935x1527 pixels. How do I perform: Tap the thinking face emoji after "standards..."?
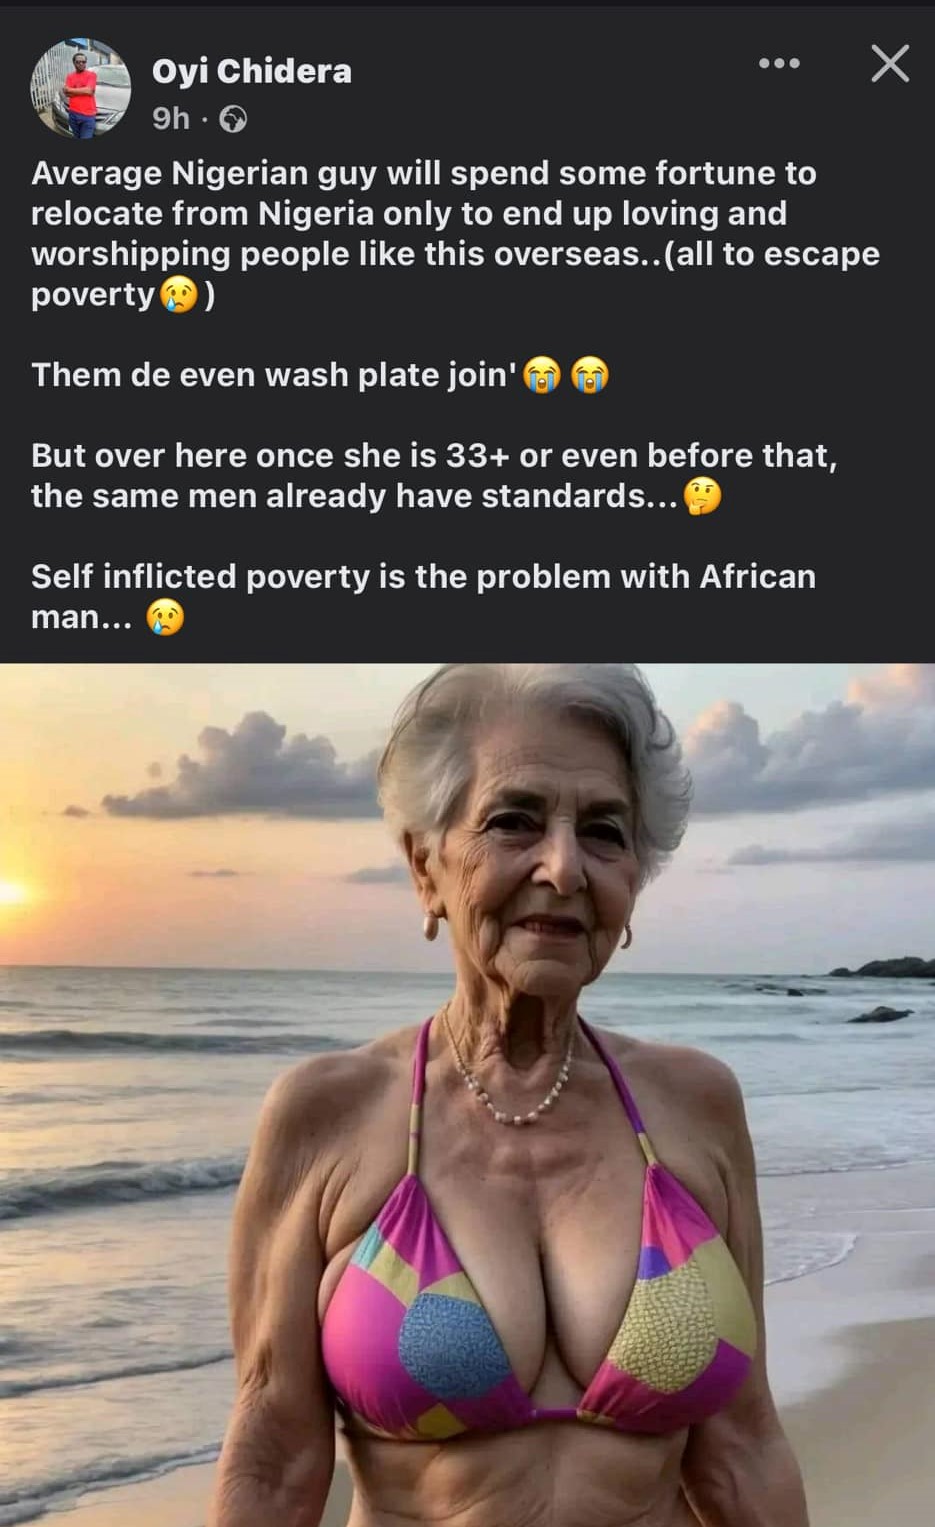[x=702, y=496]
